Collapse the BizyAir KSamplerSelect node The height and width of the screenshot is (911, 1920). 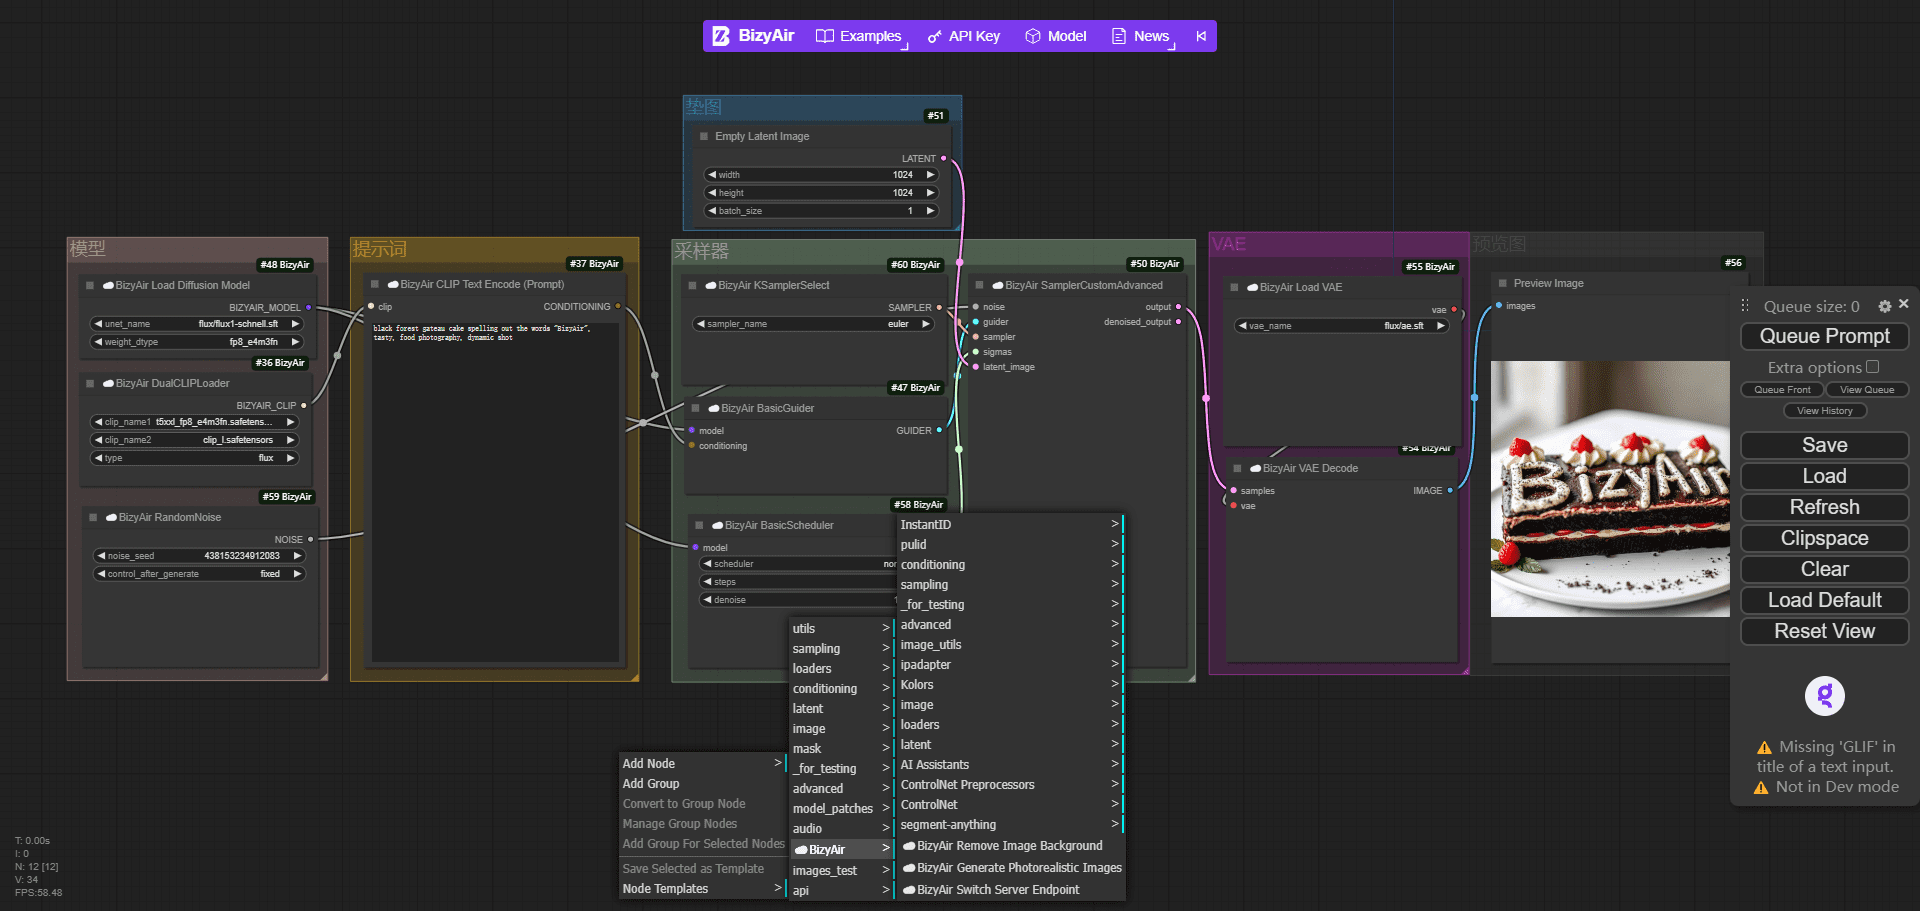point(692,285)
